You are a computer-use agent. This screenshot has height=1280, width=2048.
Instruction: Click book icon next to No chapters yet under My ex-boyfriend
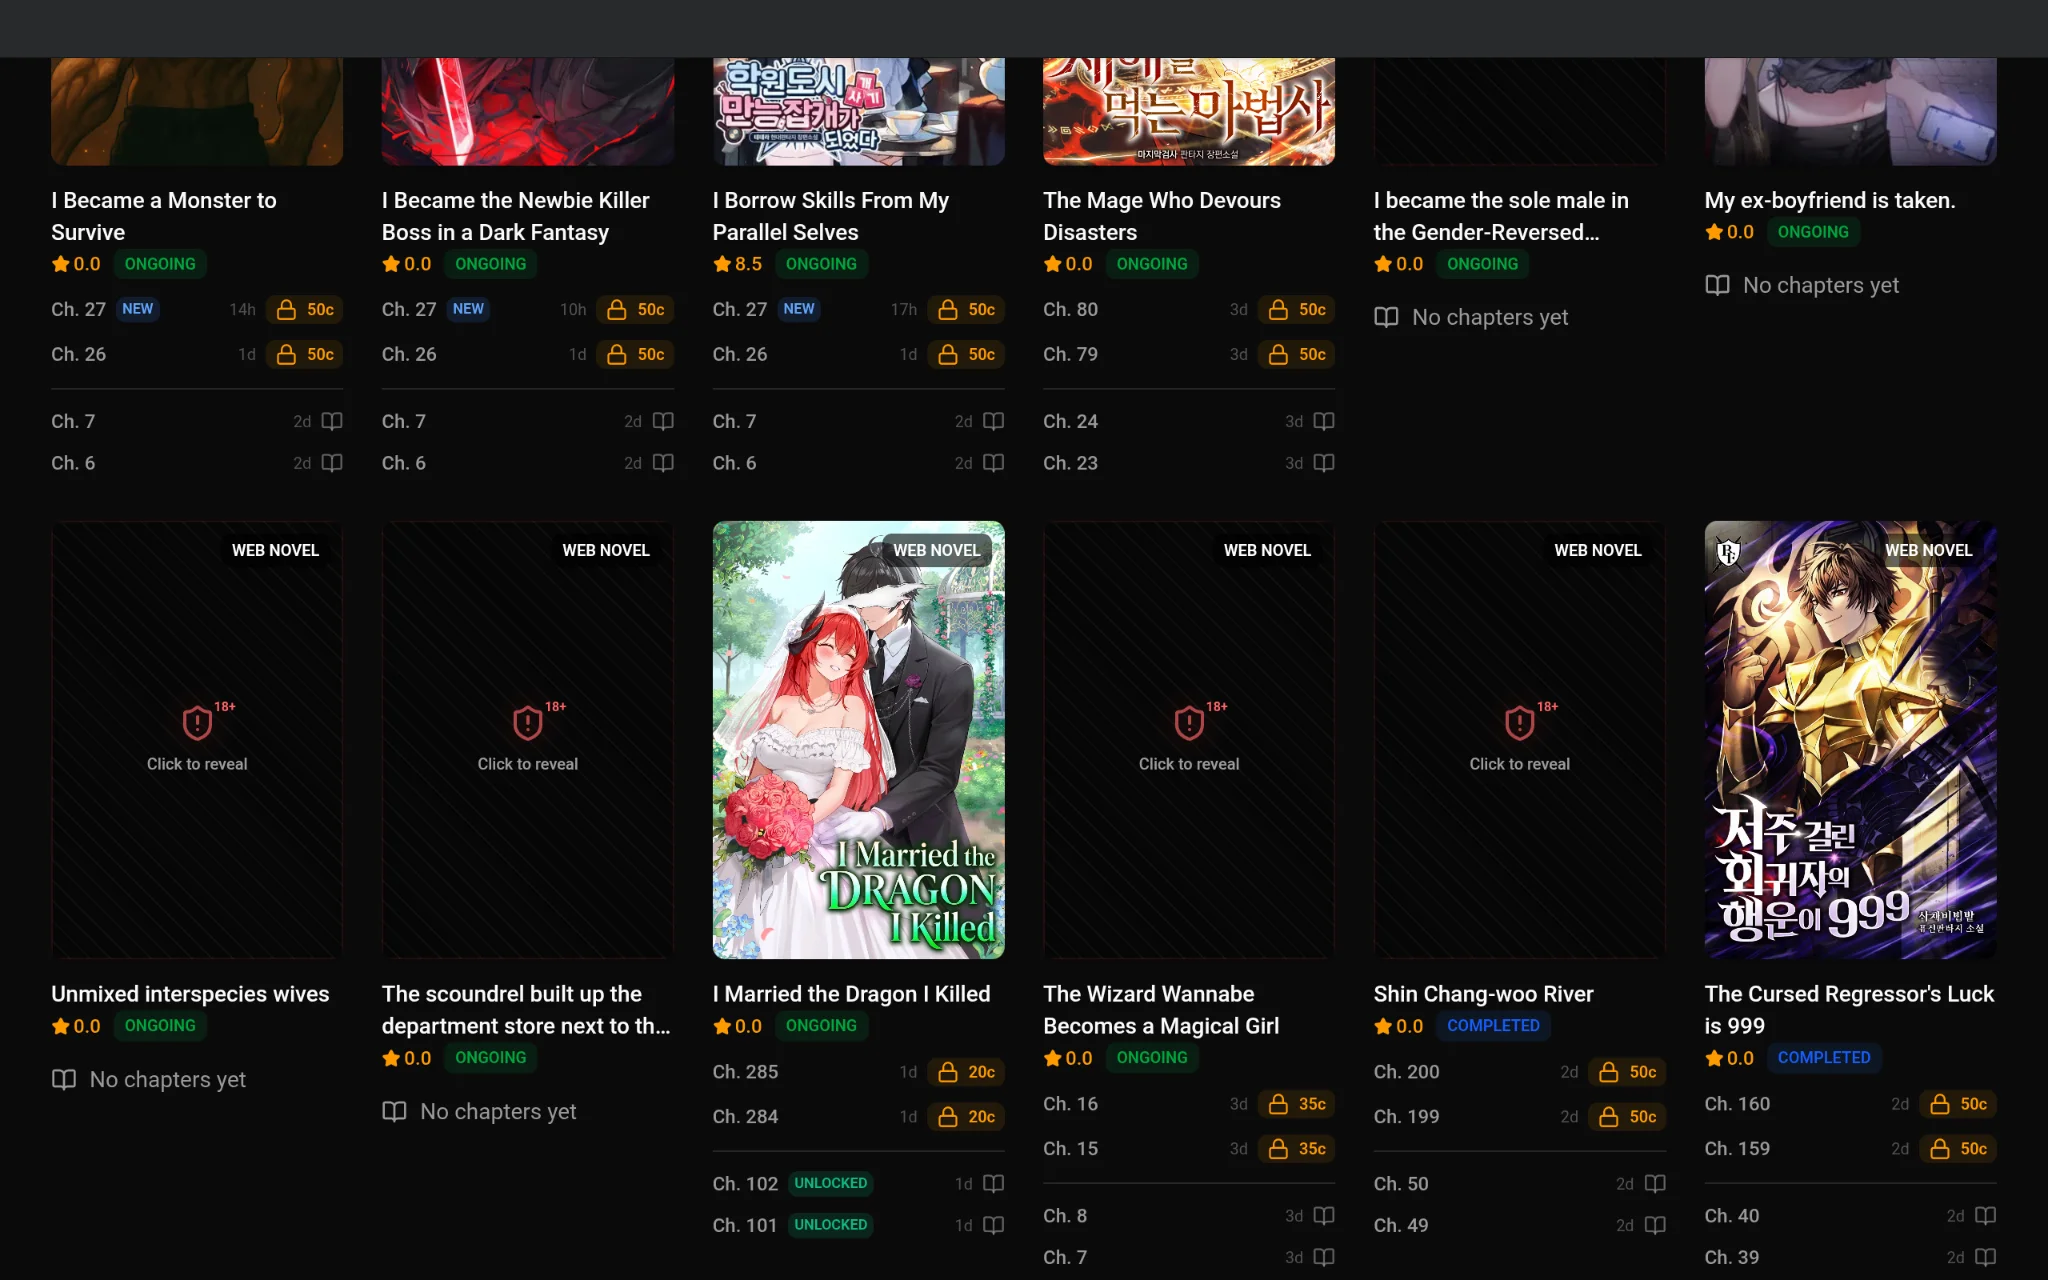pos(1717,285)
